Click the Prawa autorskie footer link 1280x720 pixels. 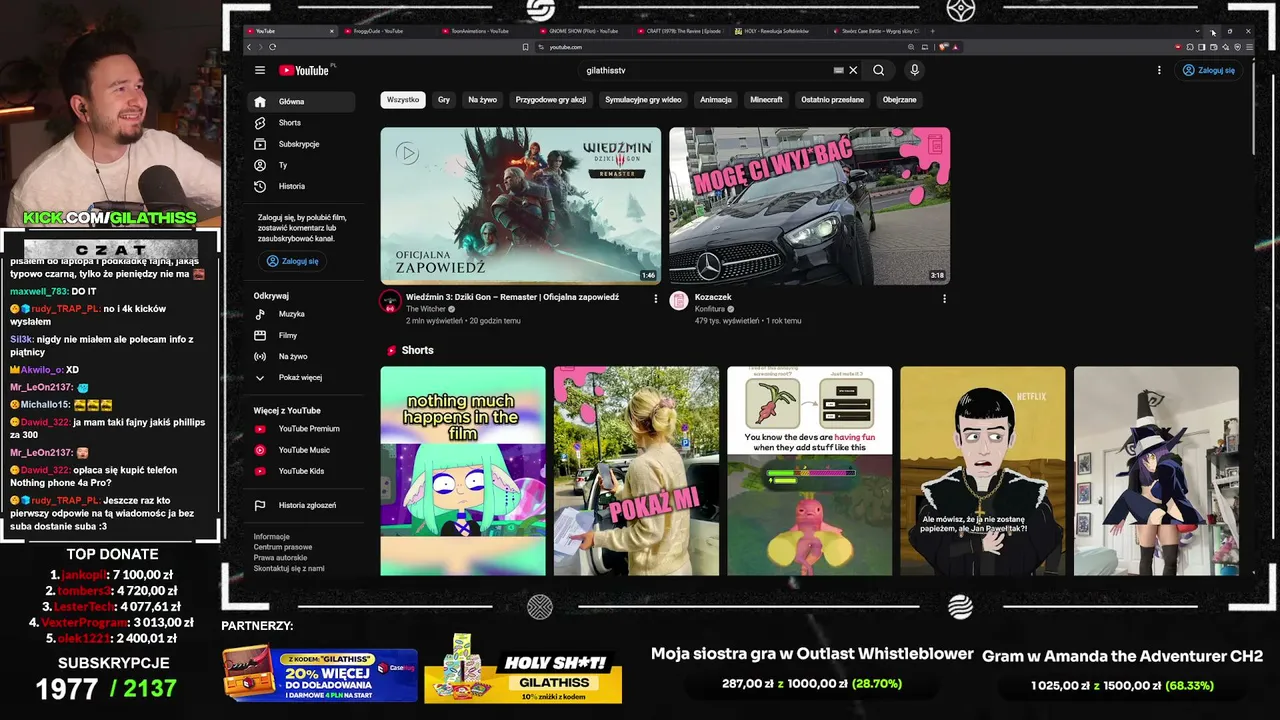[x=280, y=558]
